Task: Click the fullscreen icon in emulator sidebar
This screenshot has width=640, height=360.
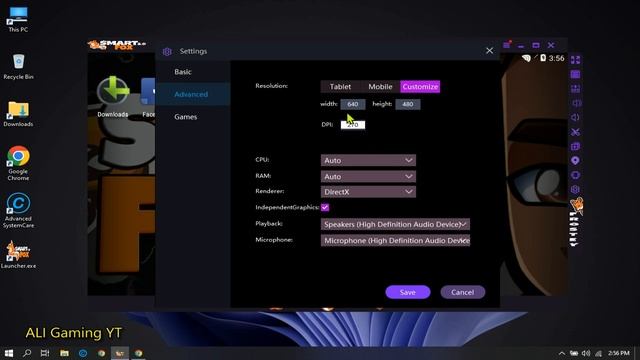Action: (576, 60)
